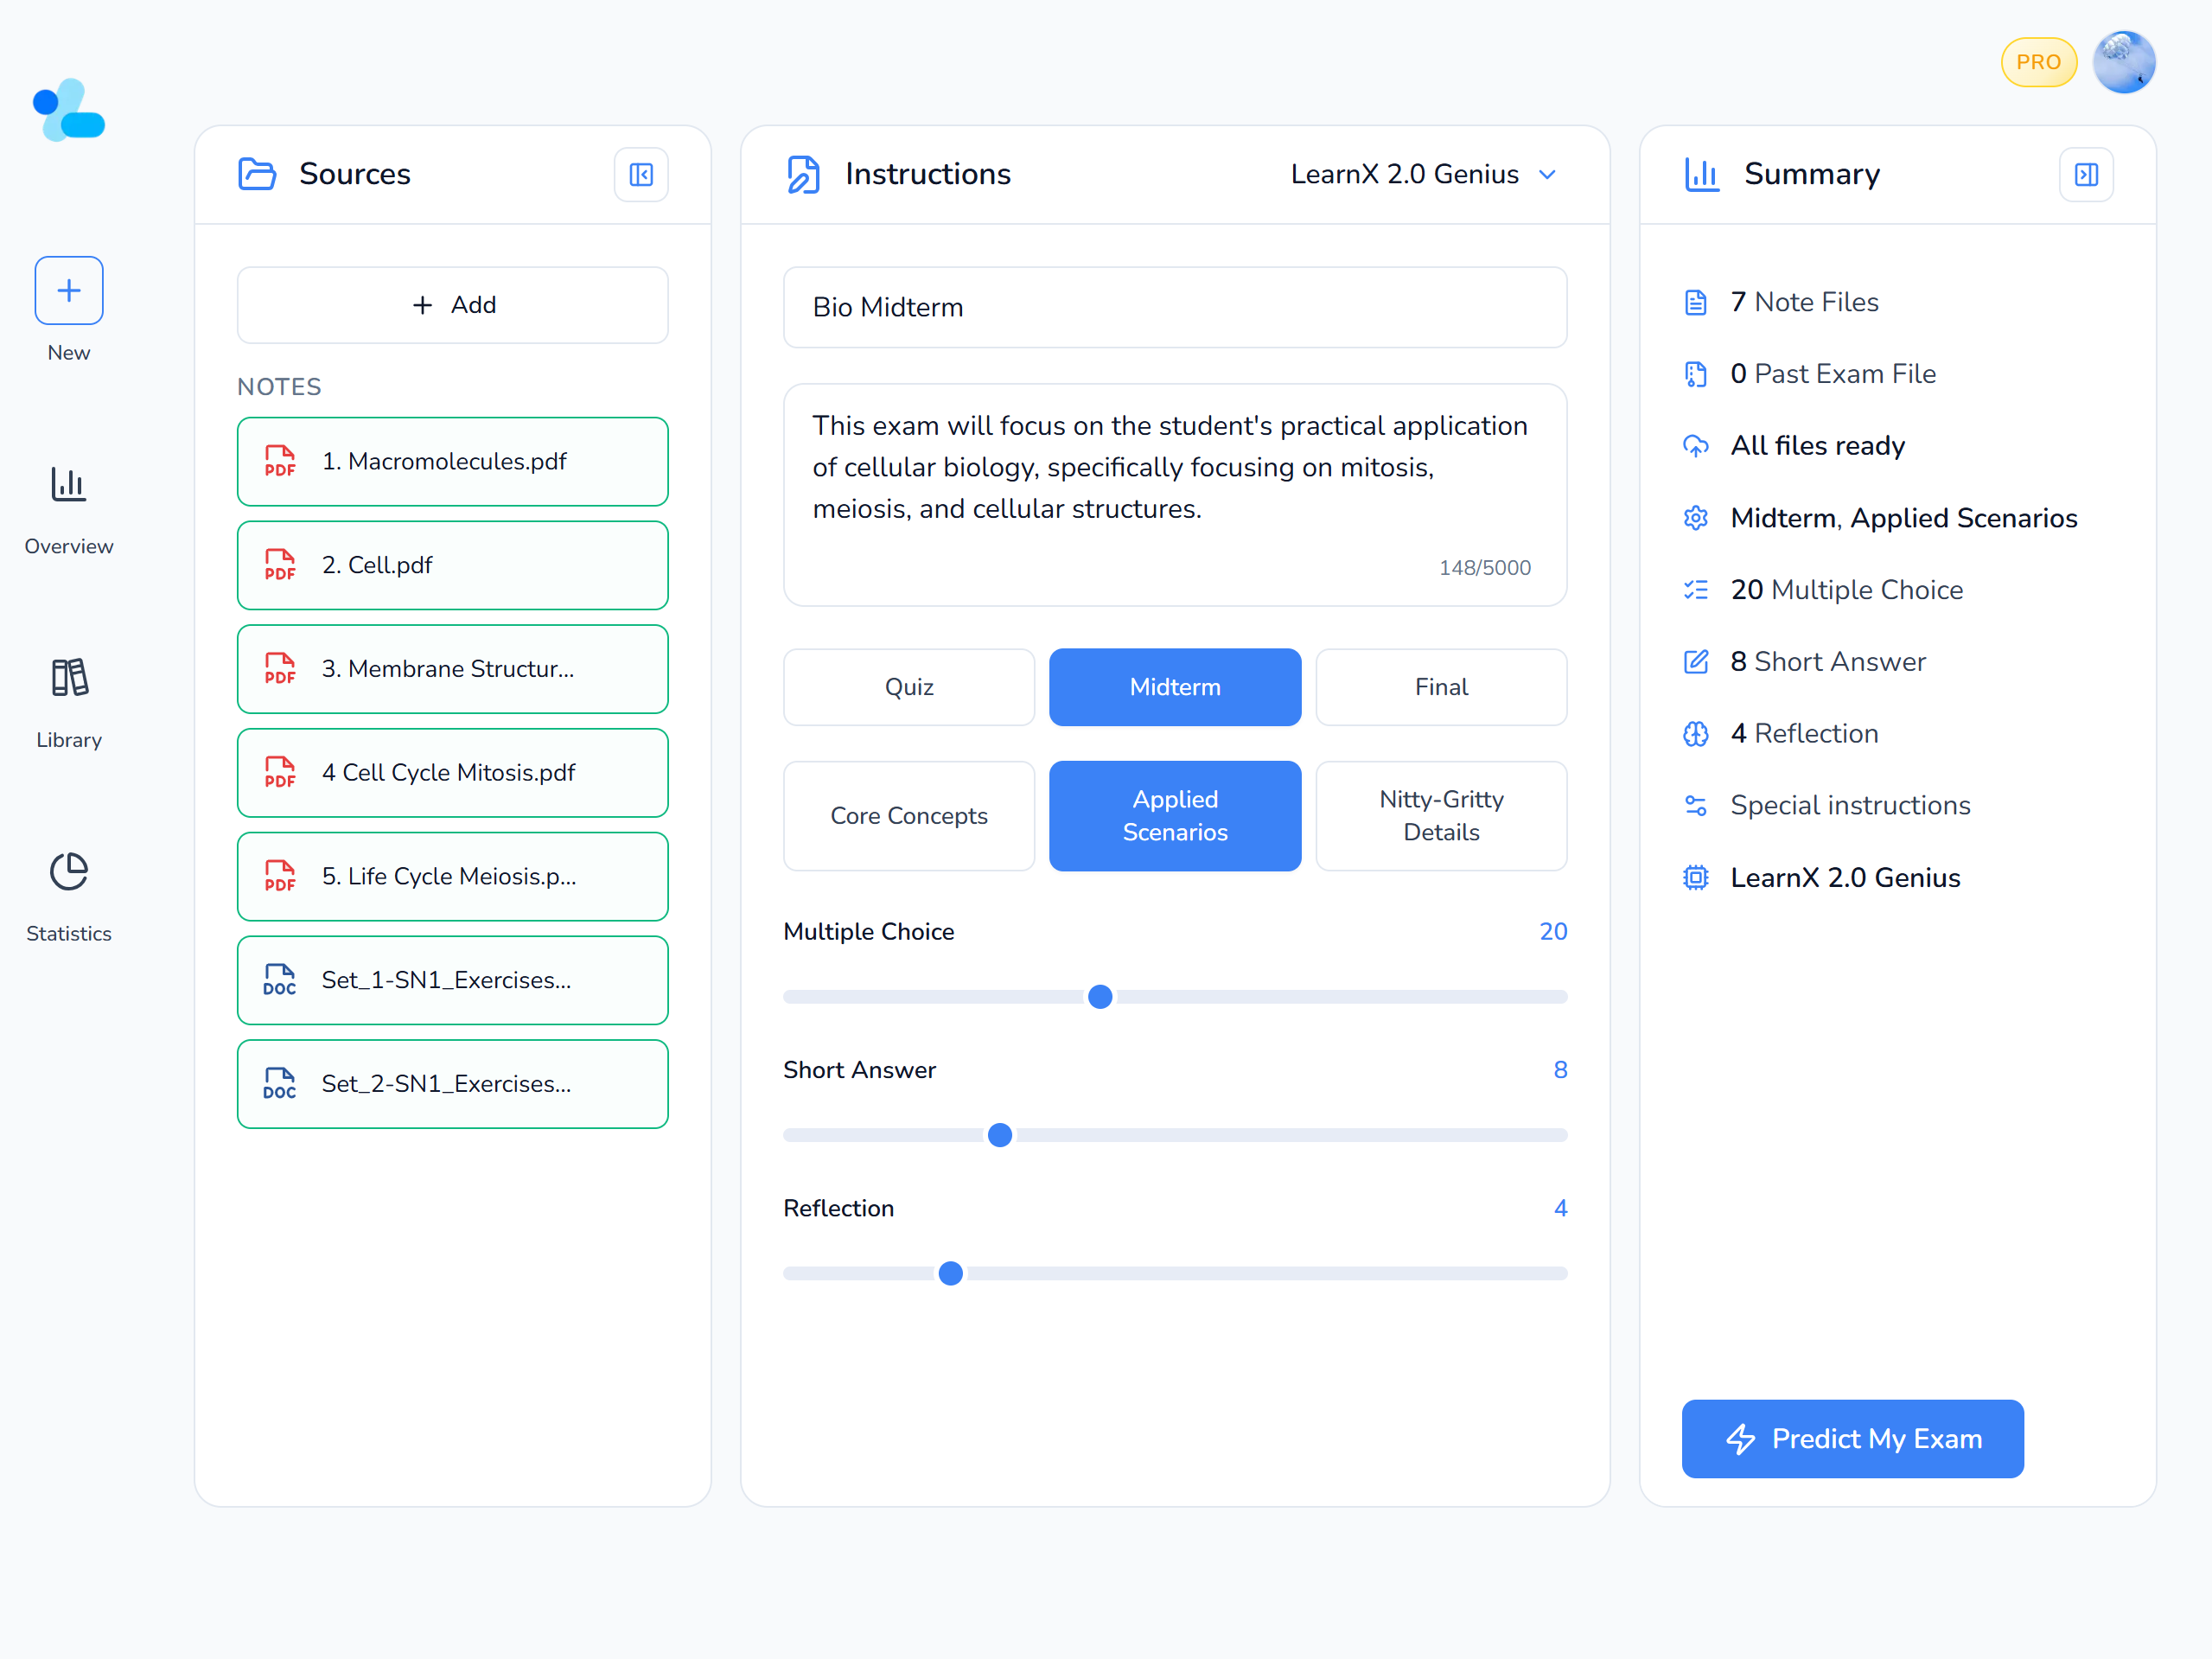Image resolution: width=2212 pixels, height=1659 pixels.
Task: Open the Overview chart icon
Action: pyautogui.click(x=69, y=485)
